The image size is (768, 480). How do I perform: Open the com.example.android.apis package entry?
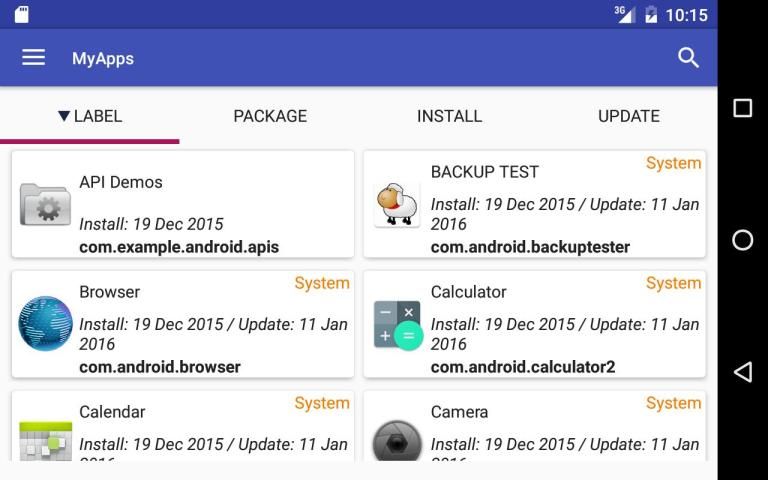(x=179, y=247)
